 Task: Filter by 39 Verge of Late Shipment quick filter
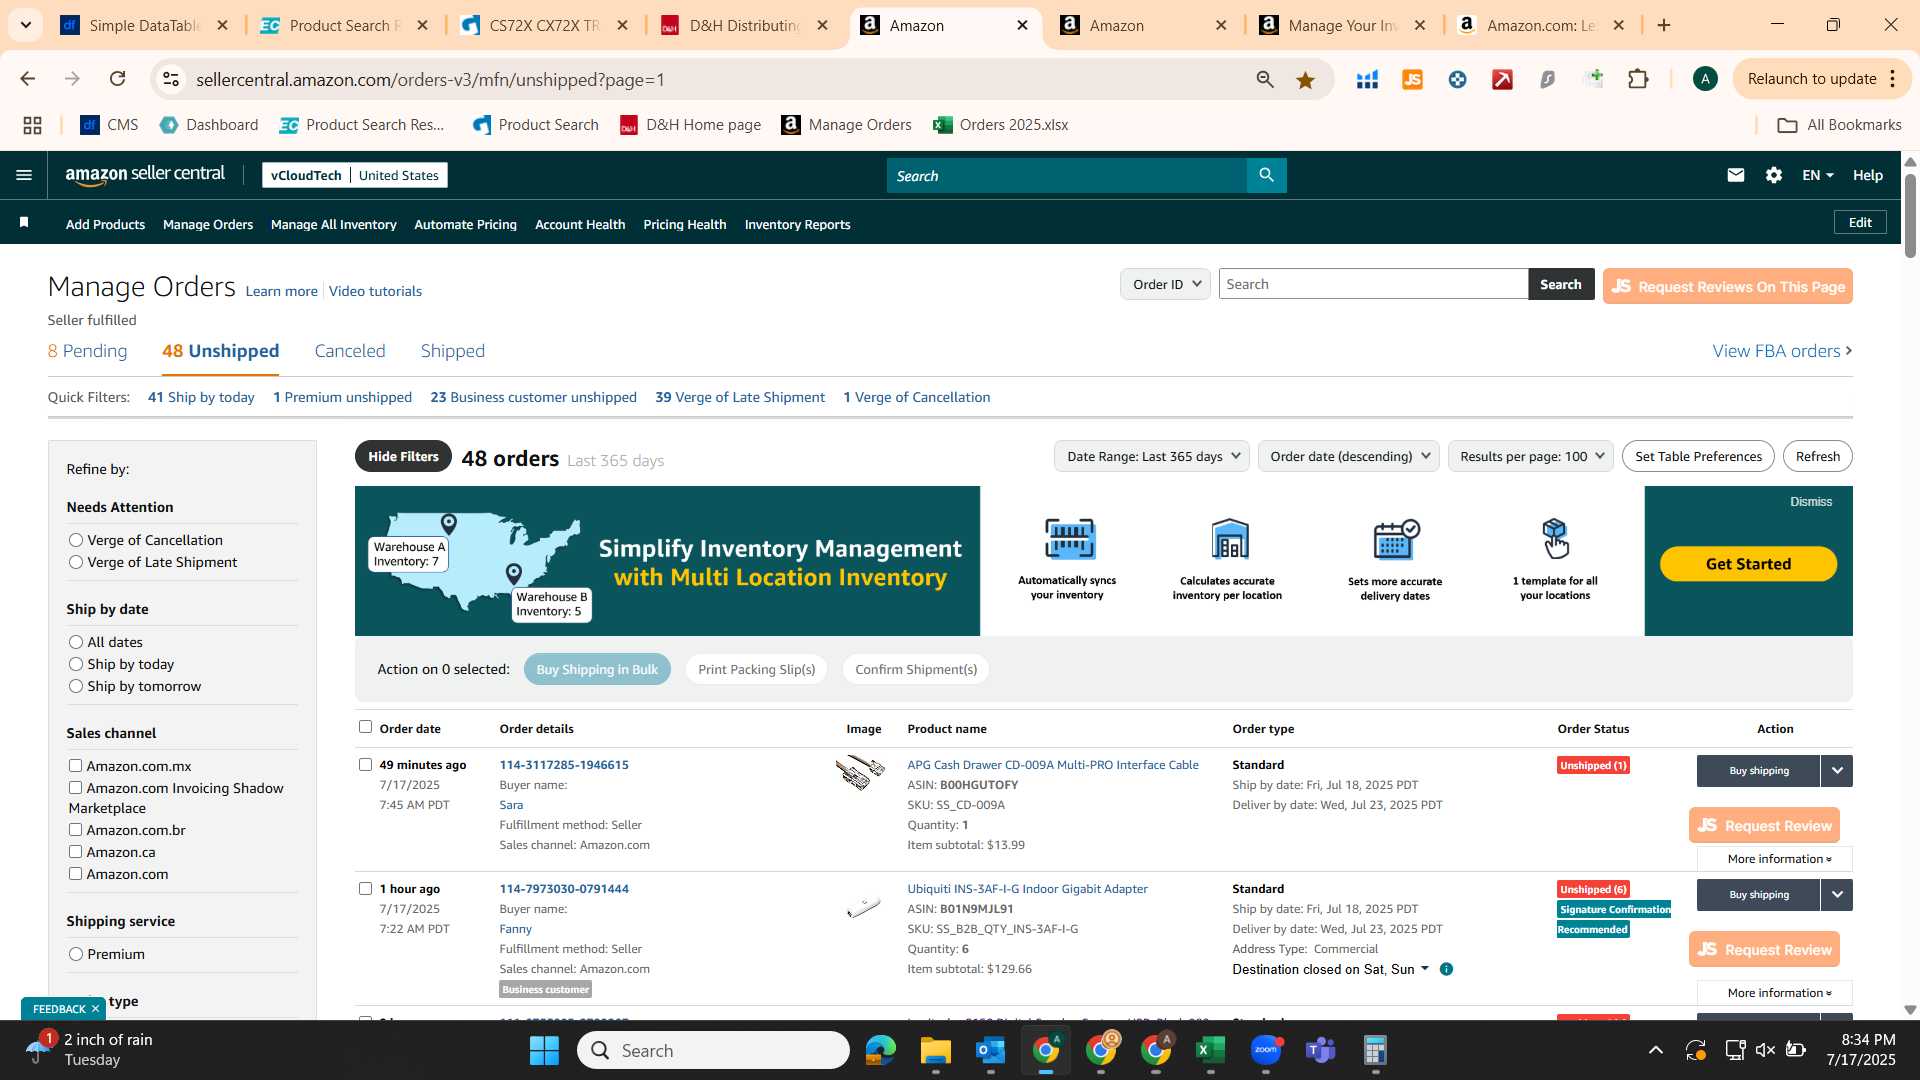click(x=740, y=397)
